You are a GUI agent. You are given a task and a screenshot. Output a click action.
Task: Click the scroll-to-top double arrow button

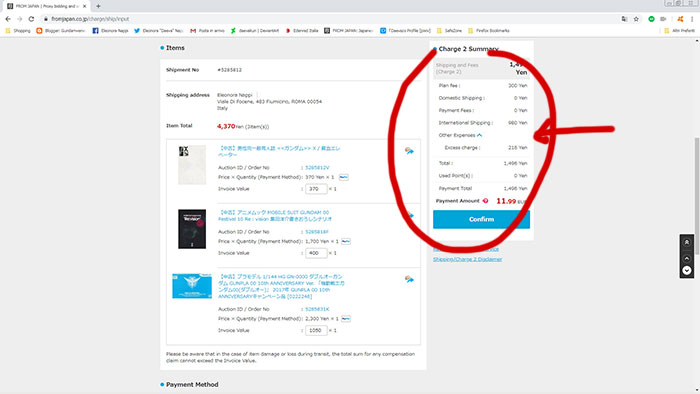687,242
